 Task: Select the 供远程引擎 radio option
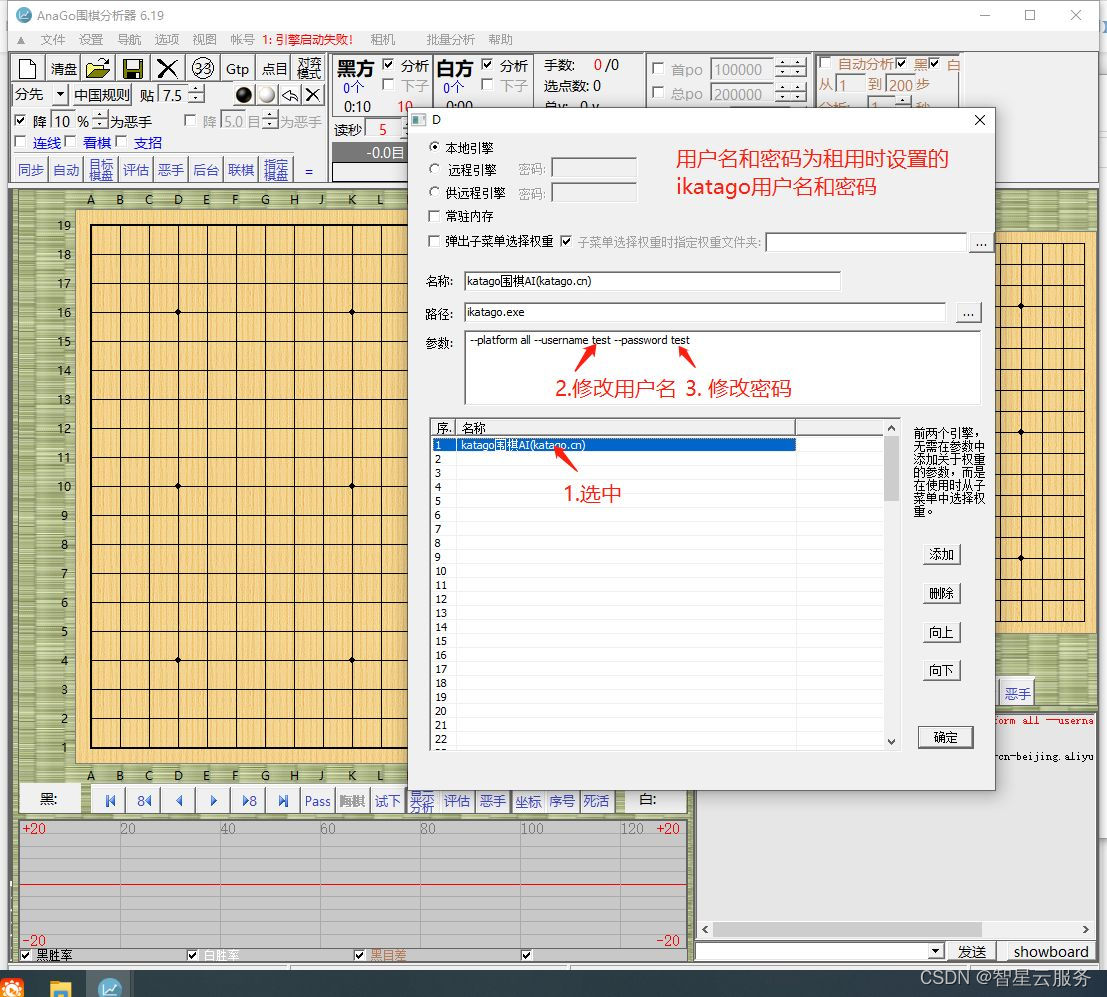click(x=435, y=192)
